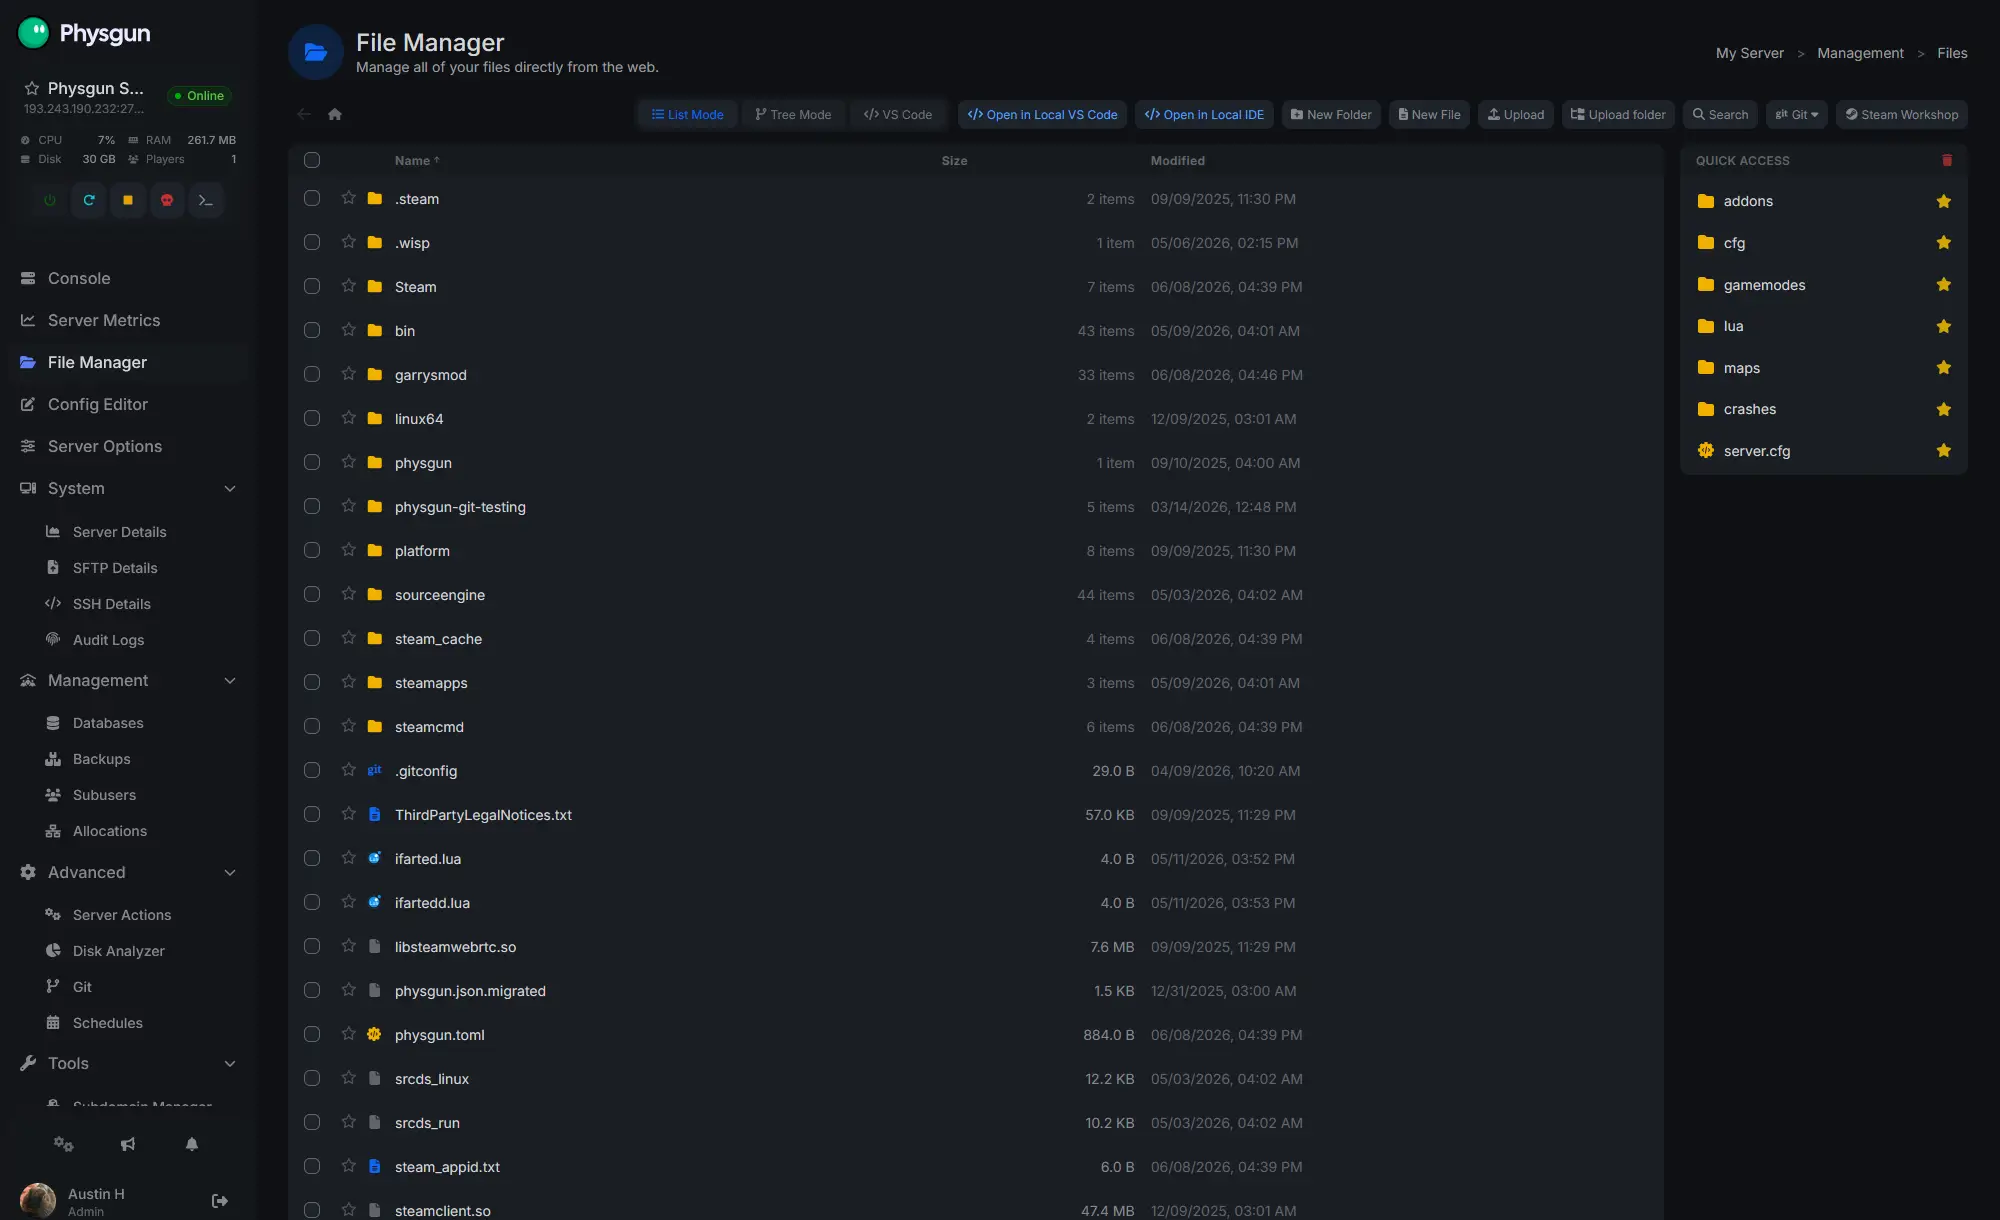Open SFTP Details in sidebar

click(115, 568)
